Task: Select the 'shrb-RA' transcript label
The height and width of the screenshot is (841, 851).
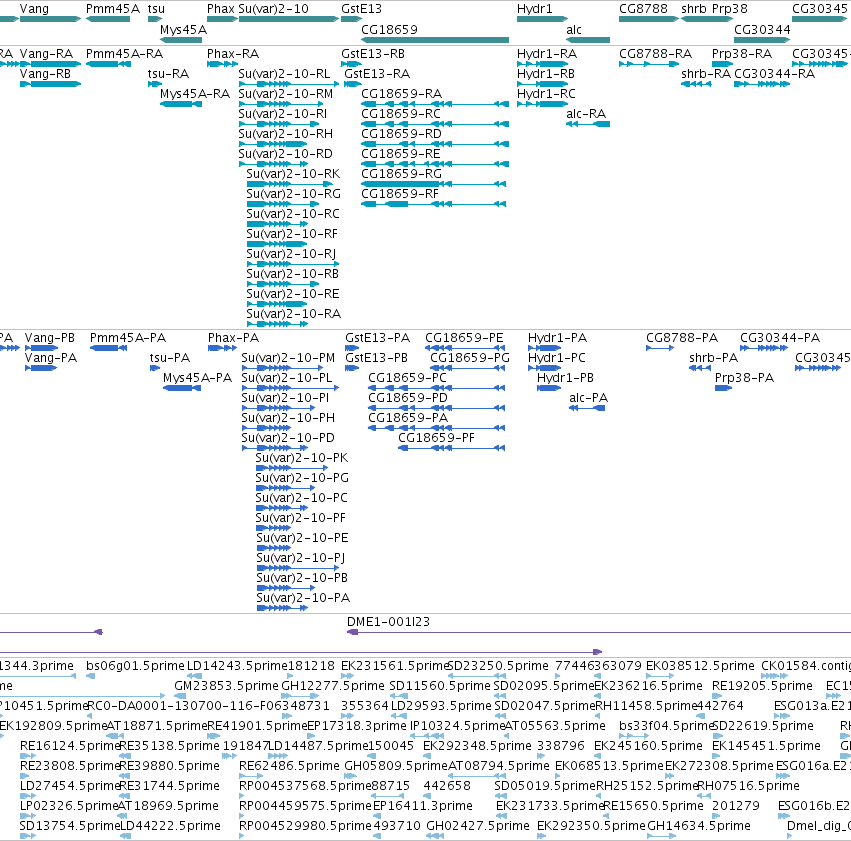Action: 706,74
